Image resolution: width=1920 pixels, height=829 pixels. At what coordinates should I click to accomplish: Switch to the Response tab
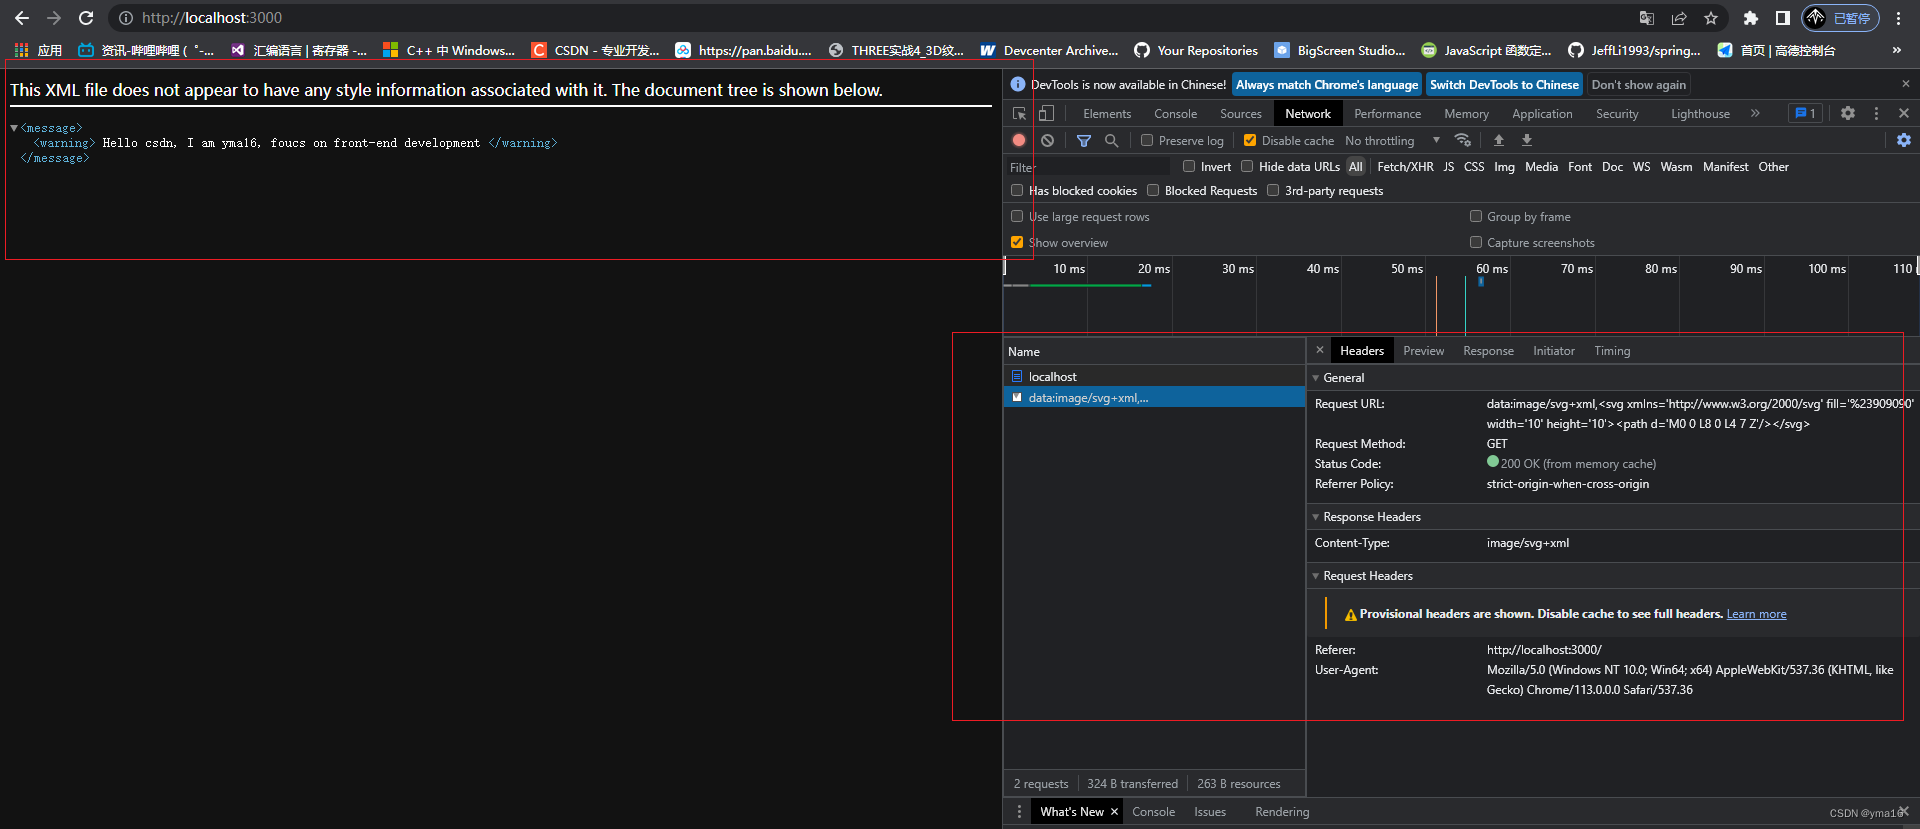[x=1488, y=350]
